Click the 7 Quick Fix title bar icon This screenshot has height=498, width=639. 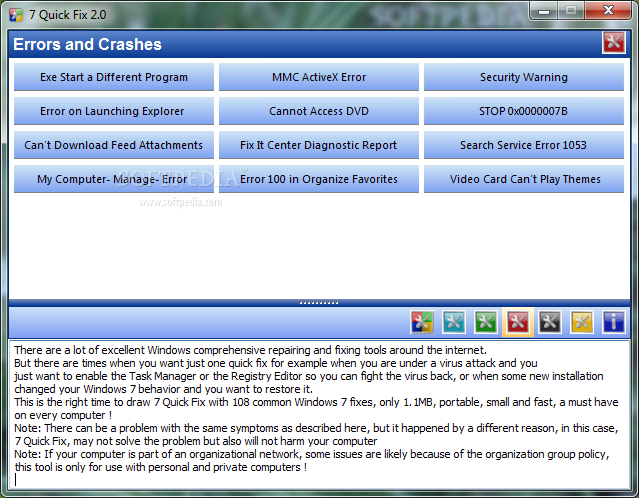(16, 15)
